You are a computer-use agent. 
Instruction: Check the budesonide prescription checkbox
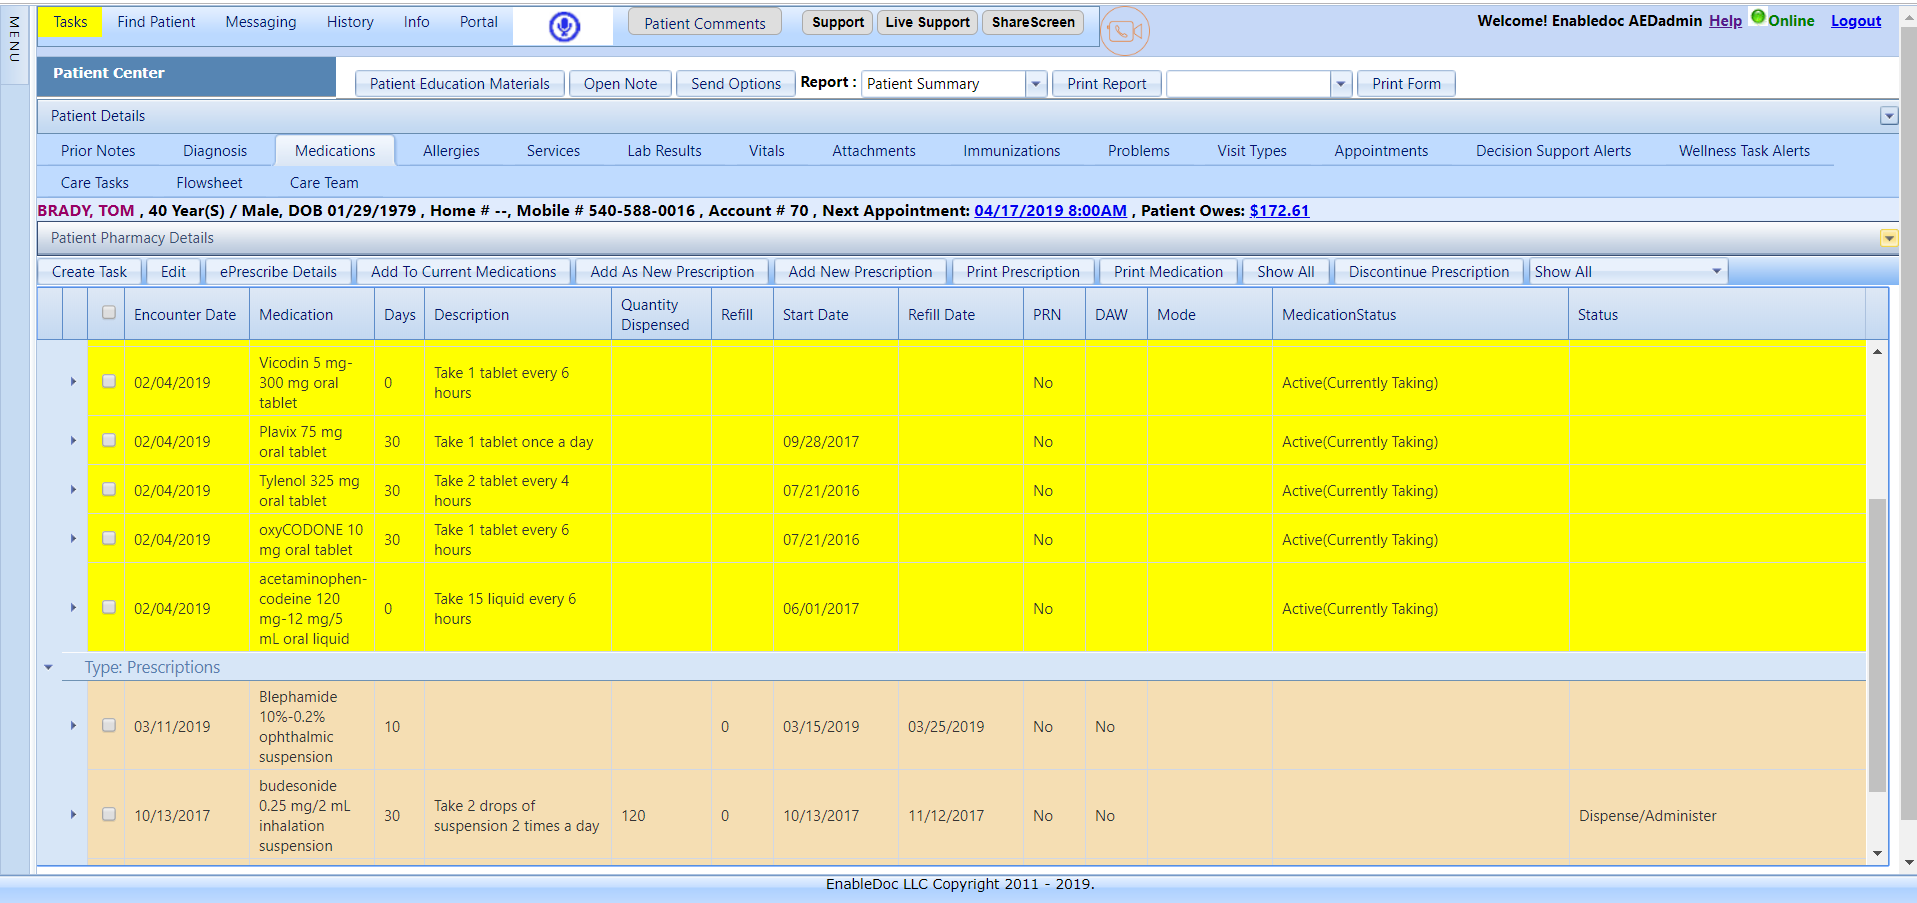tap(109, 814)
